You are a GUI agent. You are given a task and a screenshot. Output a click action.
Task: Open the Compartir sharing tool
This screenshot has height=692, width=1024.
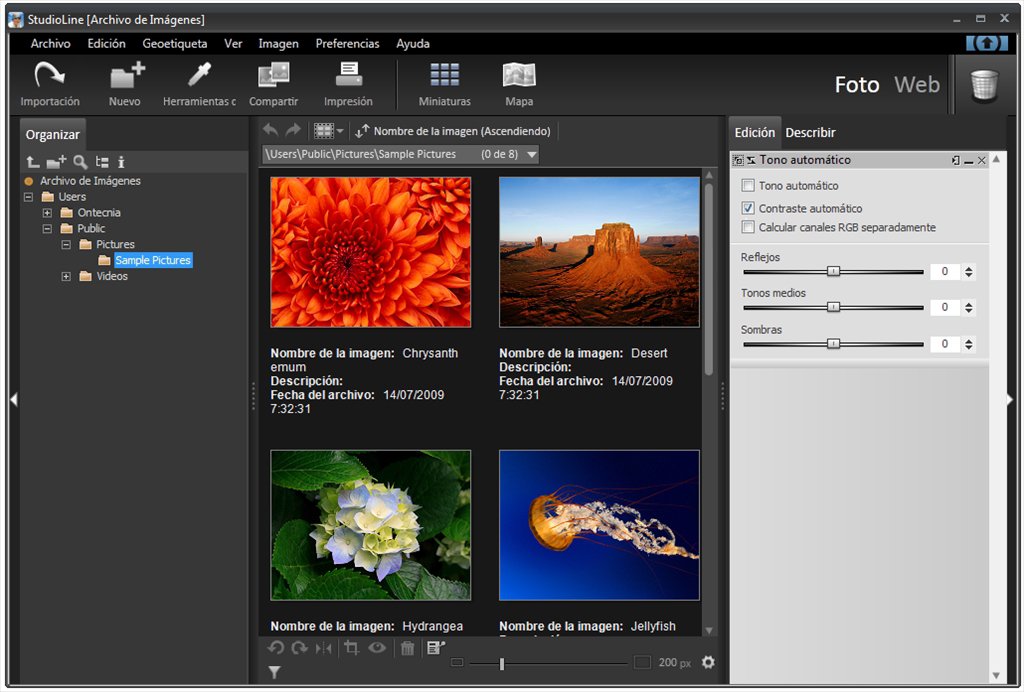pos(273,74)
